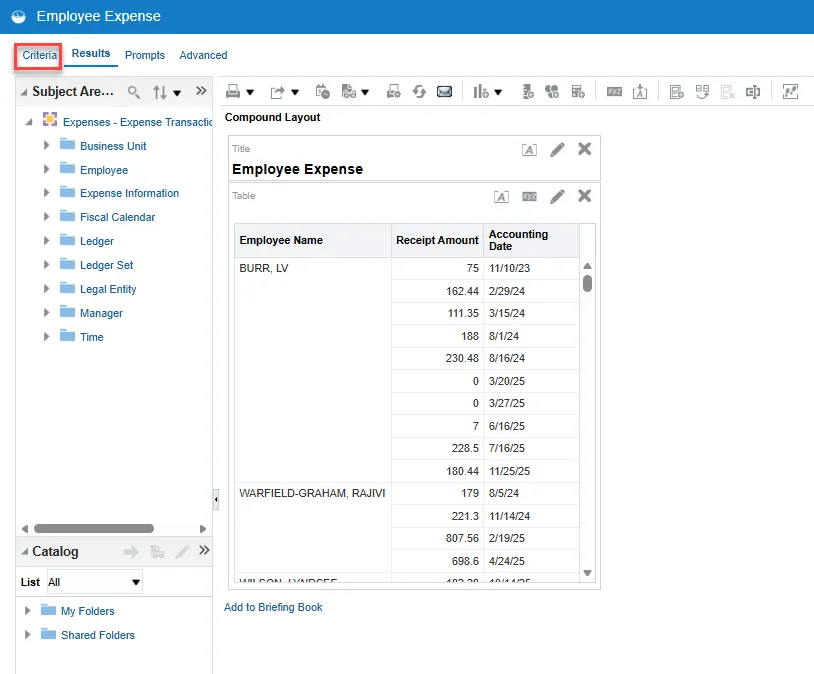Click the Schedule analysis calendar-clock icon
814x674 pixels.
click(x=322, y=92)
